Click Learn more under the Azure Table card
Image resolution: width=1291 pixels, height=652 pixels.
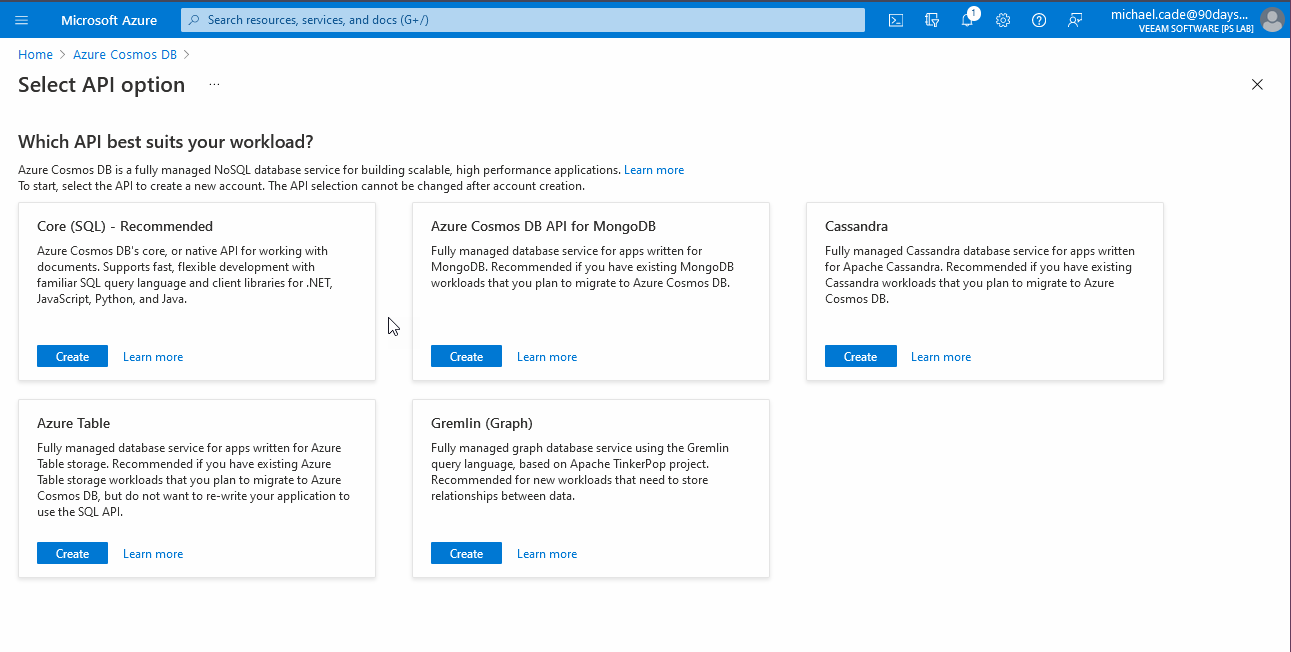pos(152,553)
